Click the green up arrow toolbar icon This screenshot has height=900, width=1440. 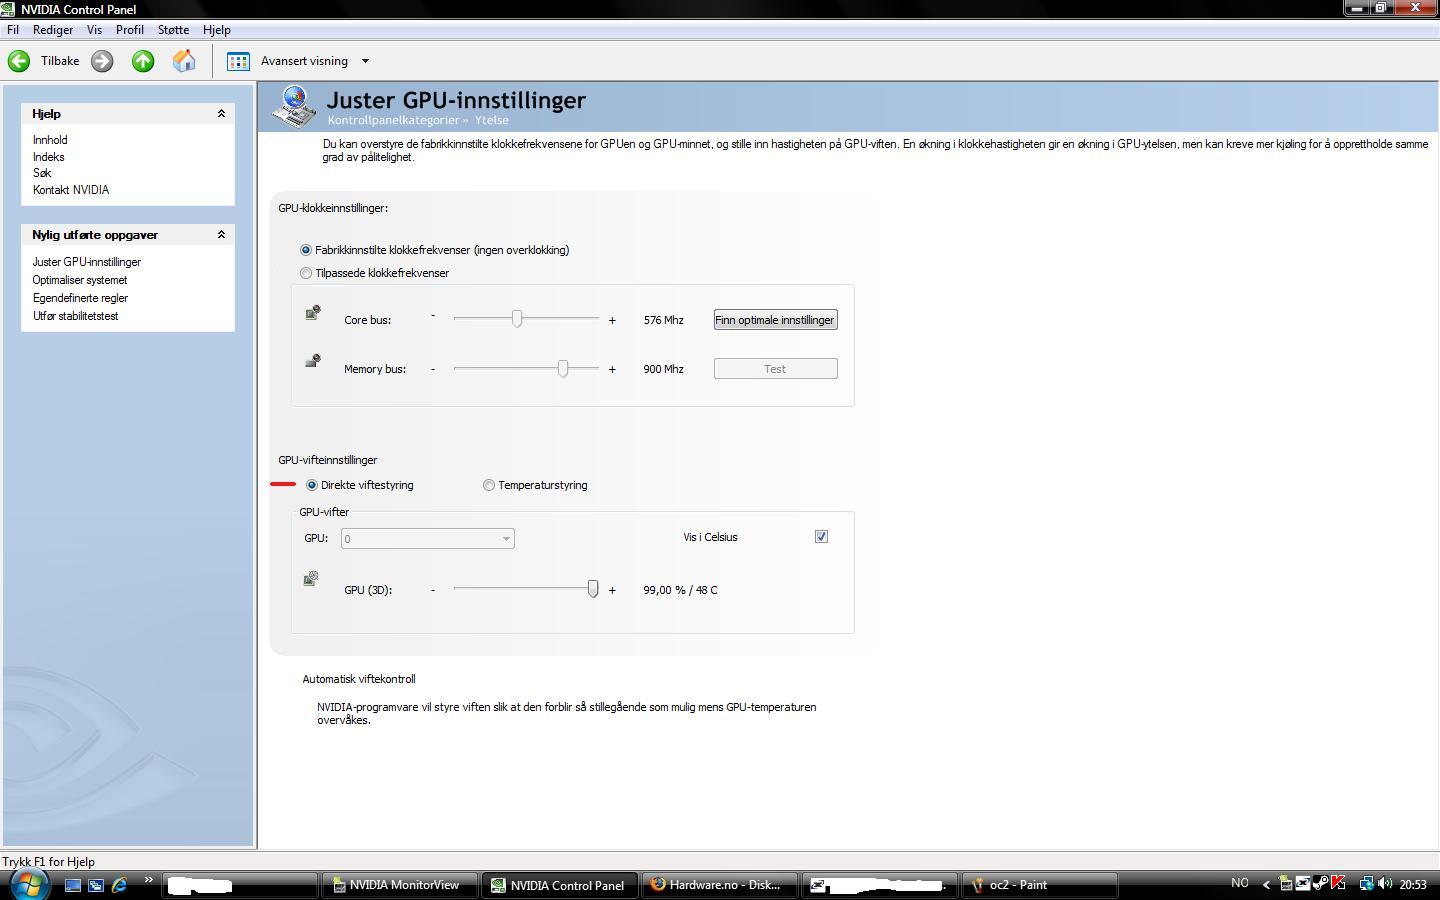(143, 61)
